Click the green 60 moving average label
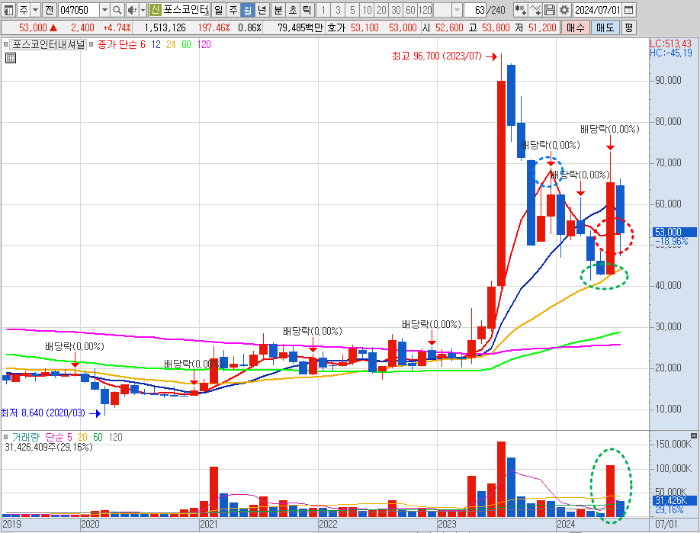The width and height of the screenshot is (700, 533). 186,45
